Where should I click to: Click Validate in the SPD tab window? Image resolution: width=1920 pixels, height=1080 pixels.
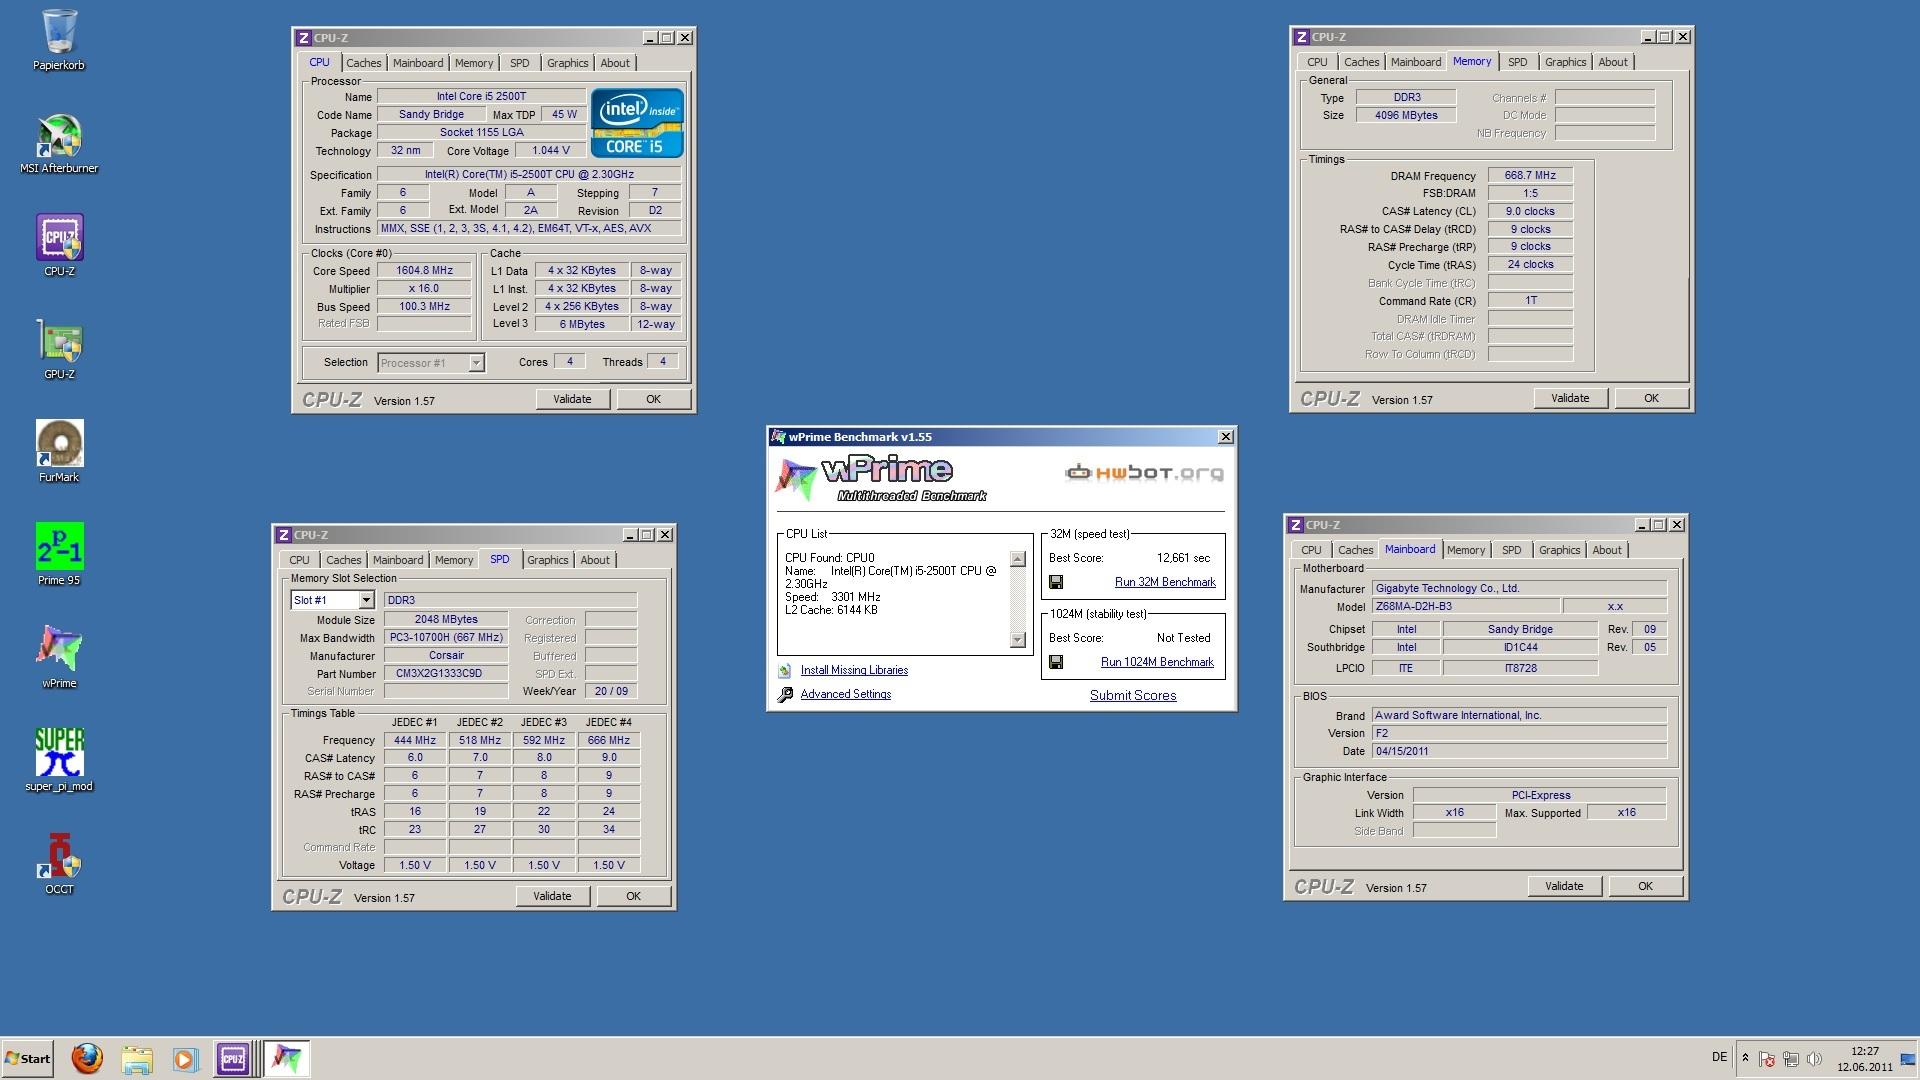552,896
